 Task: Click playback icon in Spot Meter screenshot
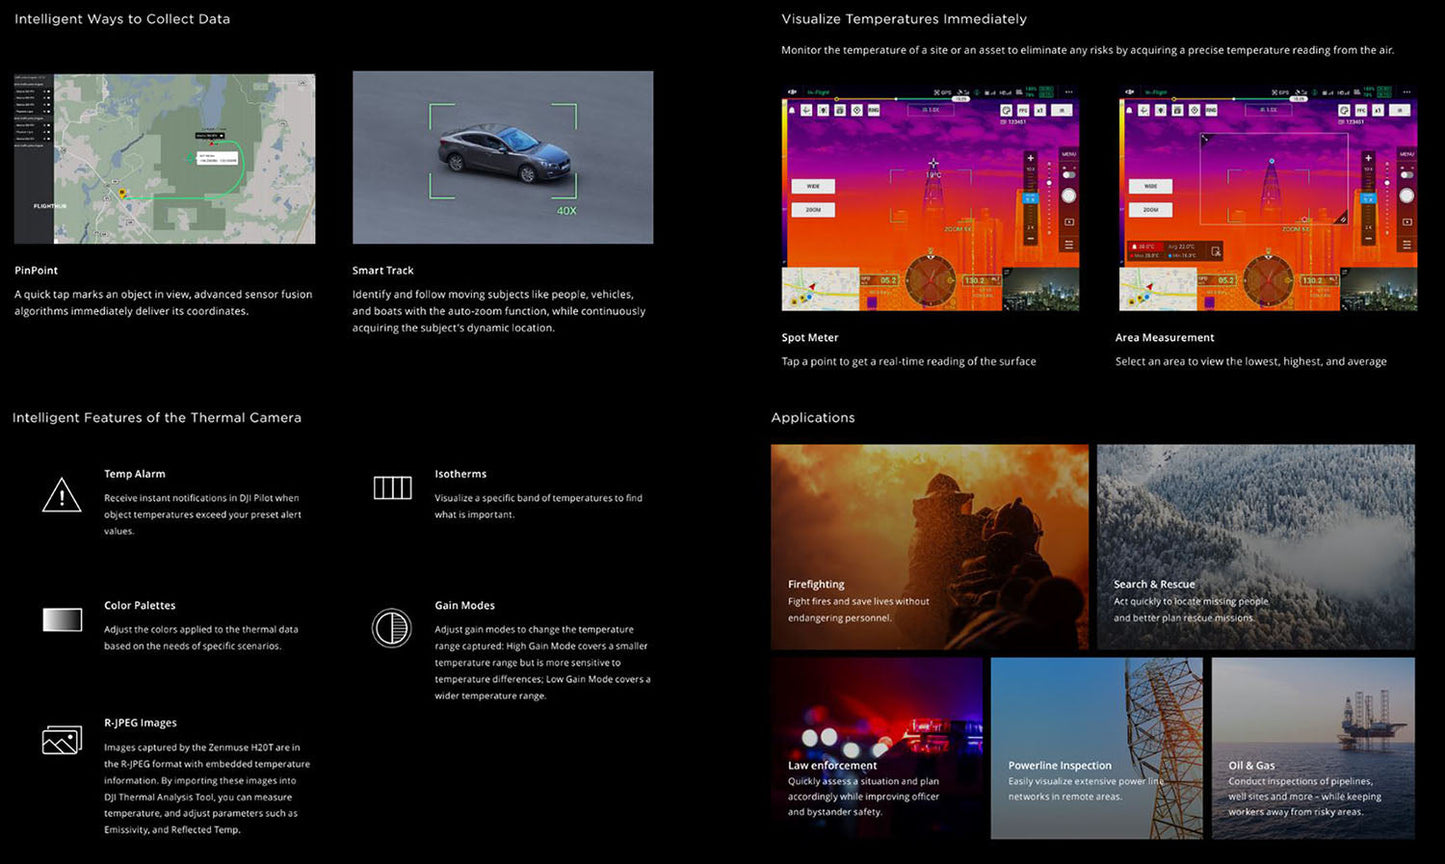1069,222
